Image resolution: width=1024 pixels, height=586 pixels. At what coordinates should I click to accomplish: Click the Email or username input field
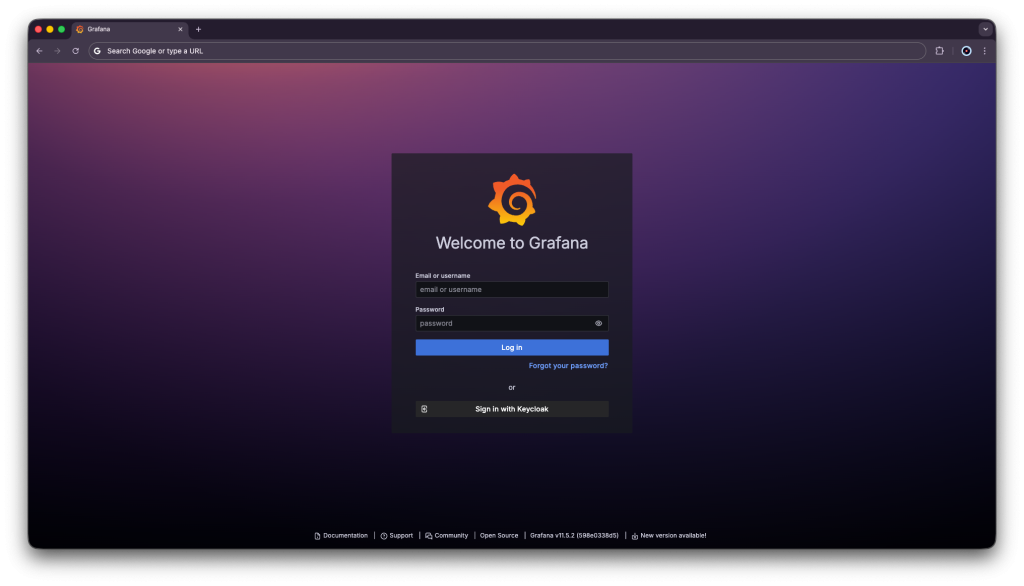pos(511,289)
